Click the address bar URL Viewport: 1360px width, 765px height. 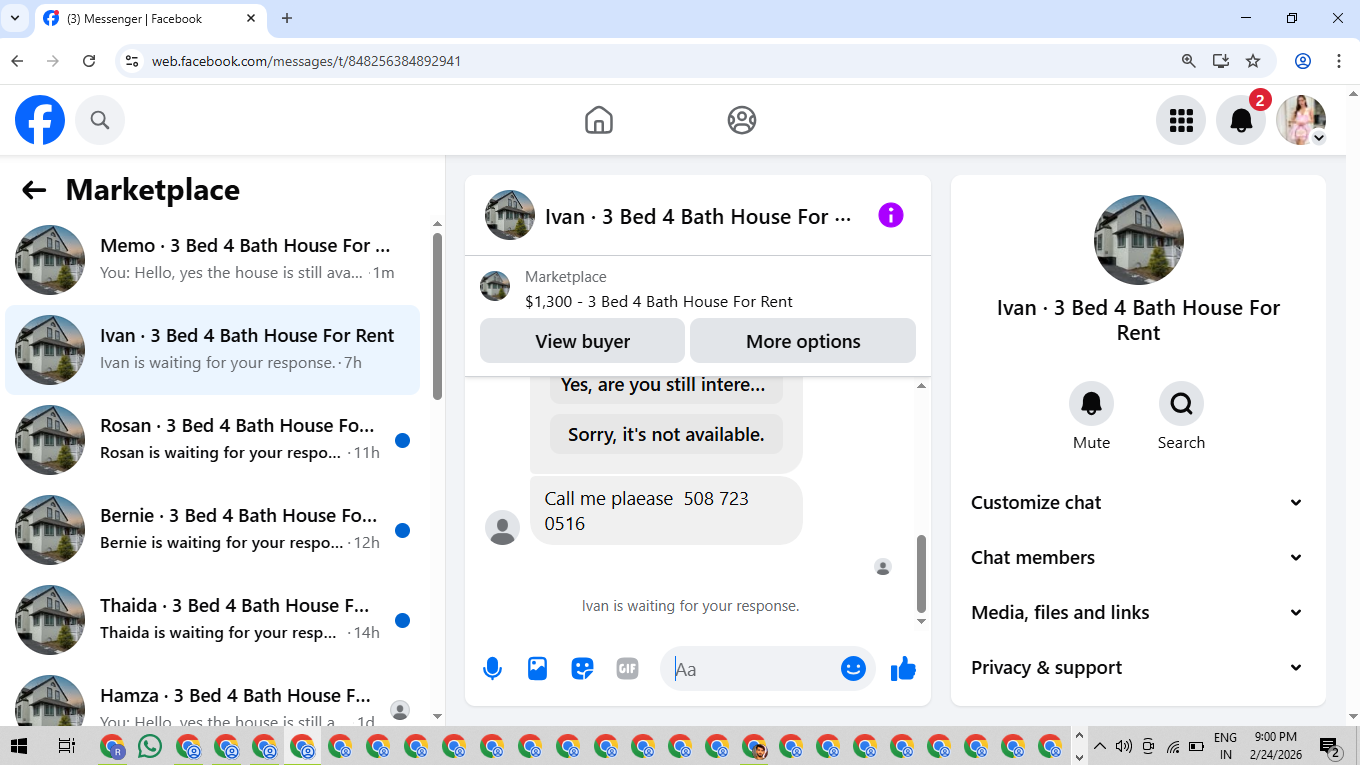coord(307,61)
